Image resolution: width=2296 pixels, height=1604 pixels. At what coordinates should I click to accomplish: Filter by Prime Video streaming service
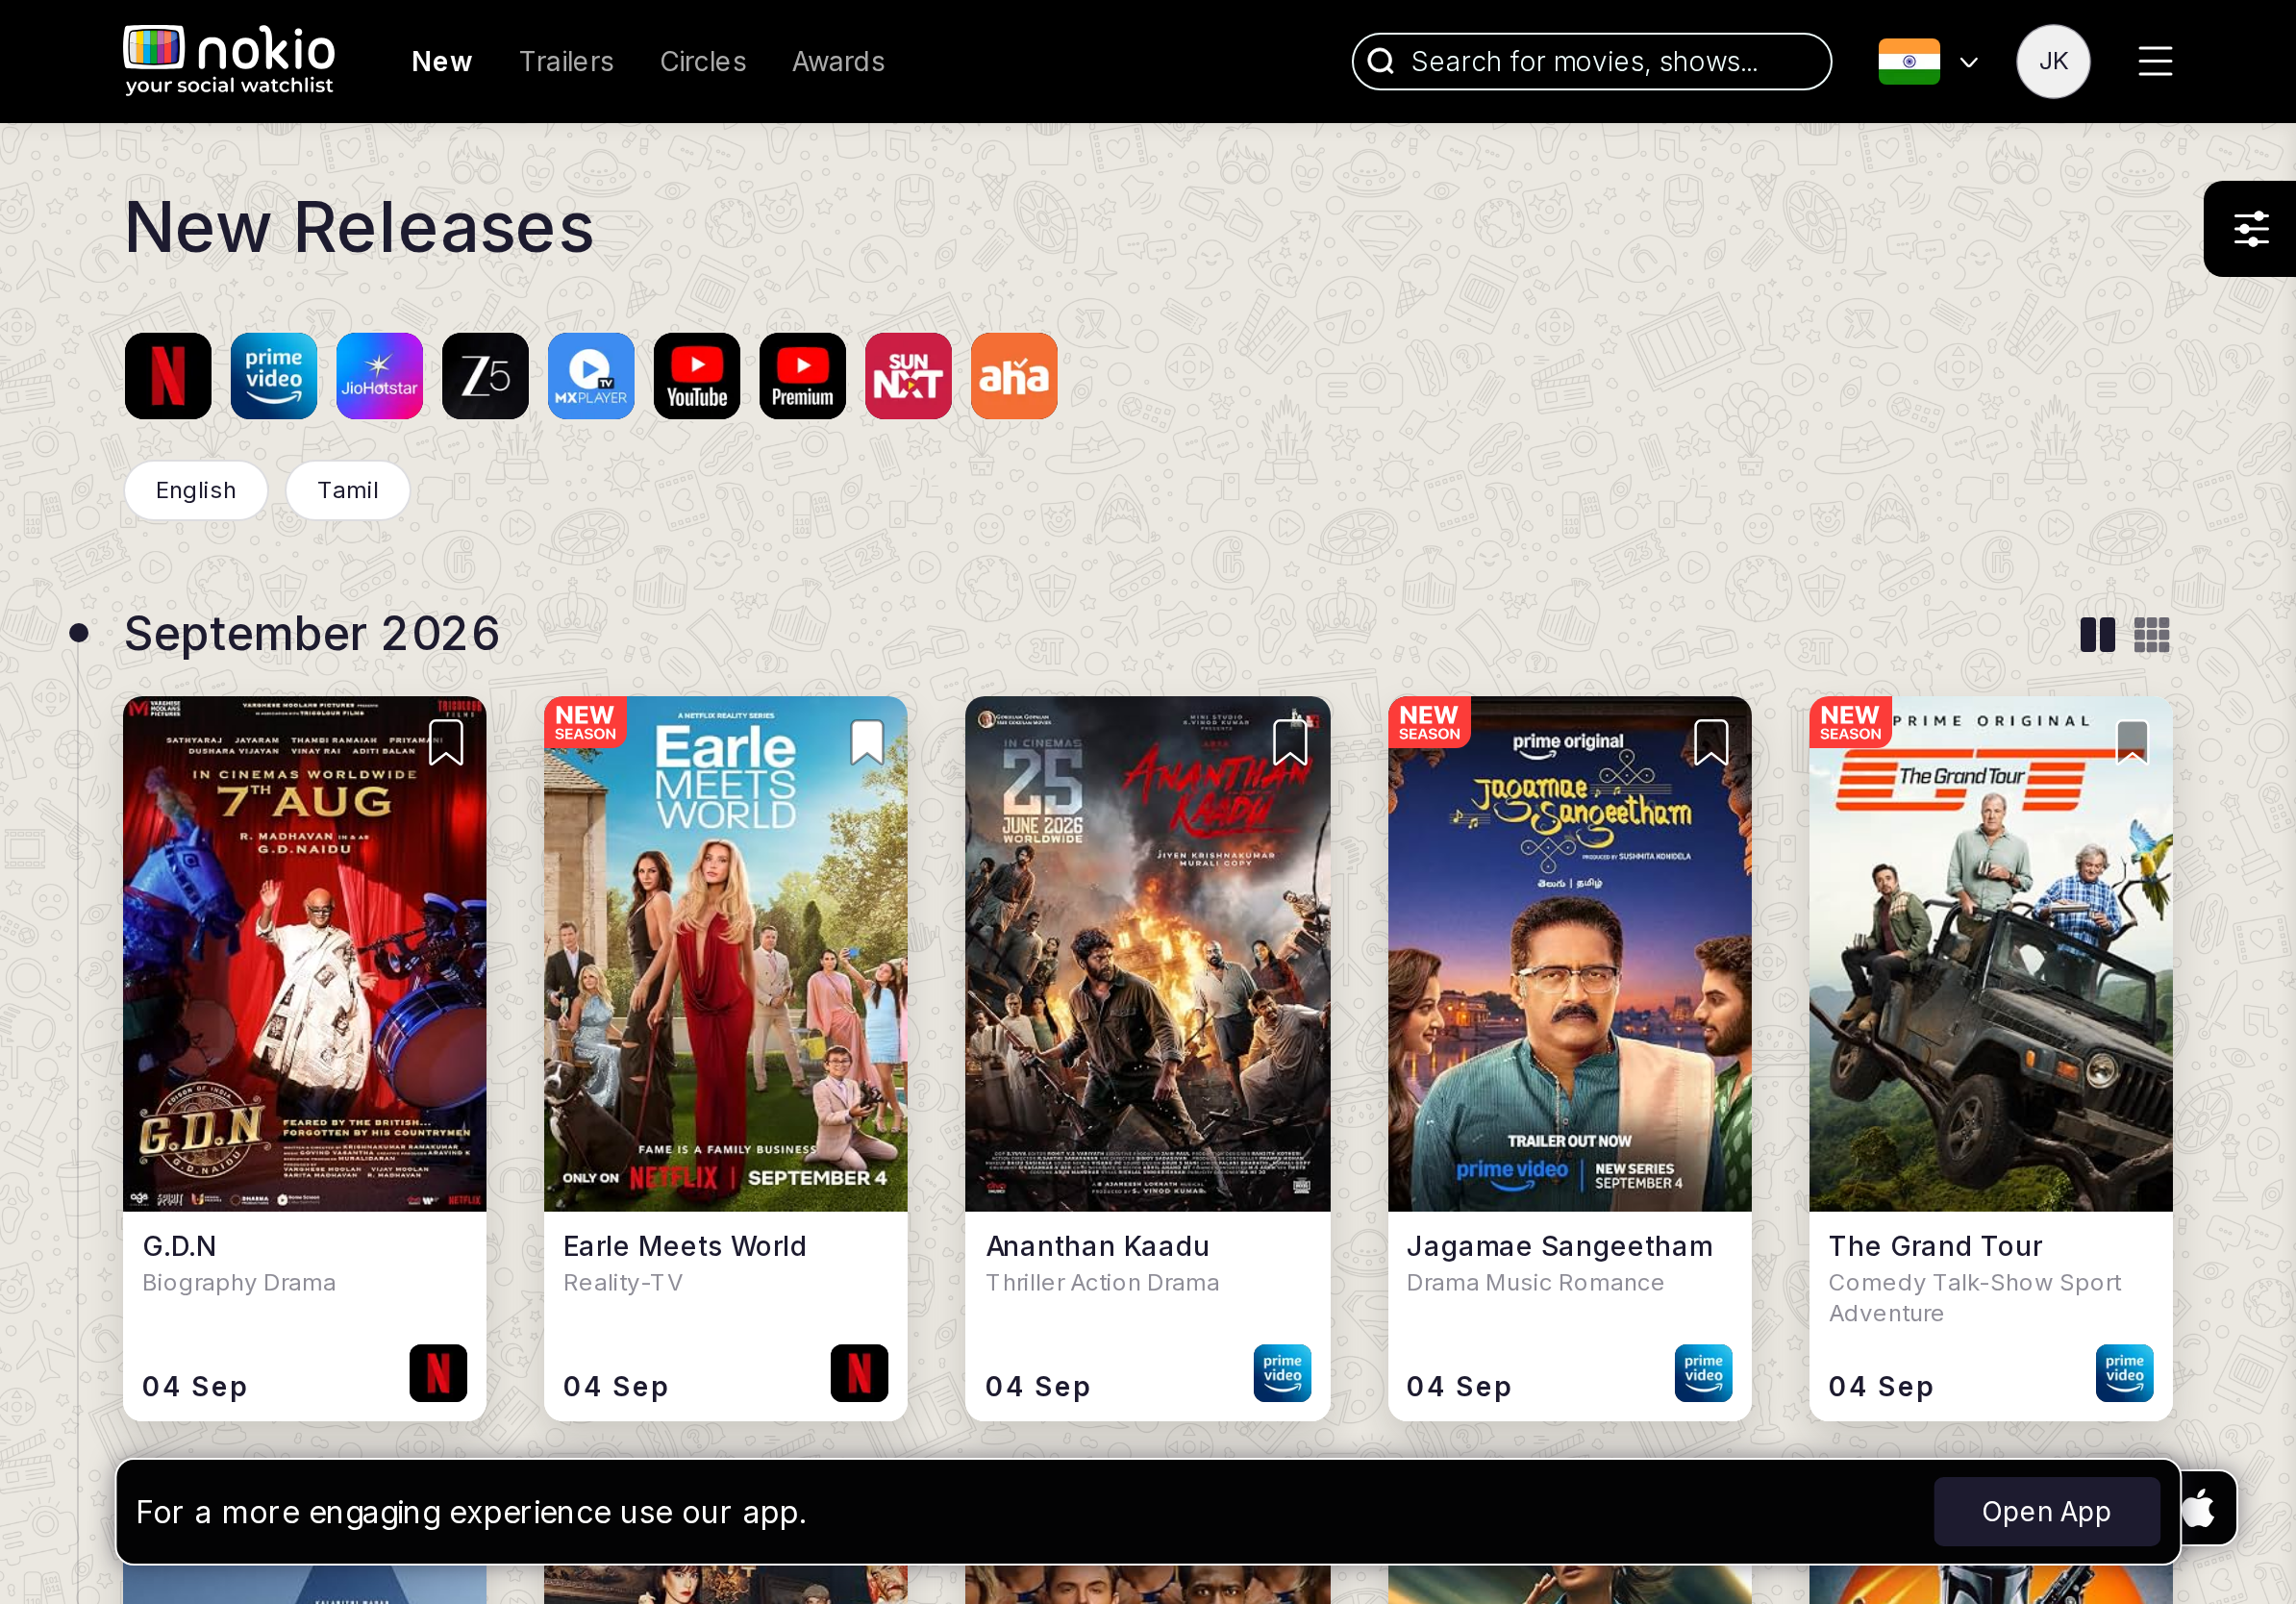click(x=274, y=376)
